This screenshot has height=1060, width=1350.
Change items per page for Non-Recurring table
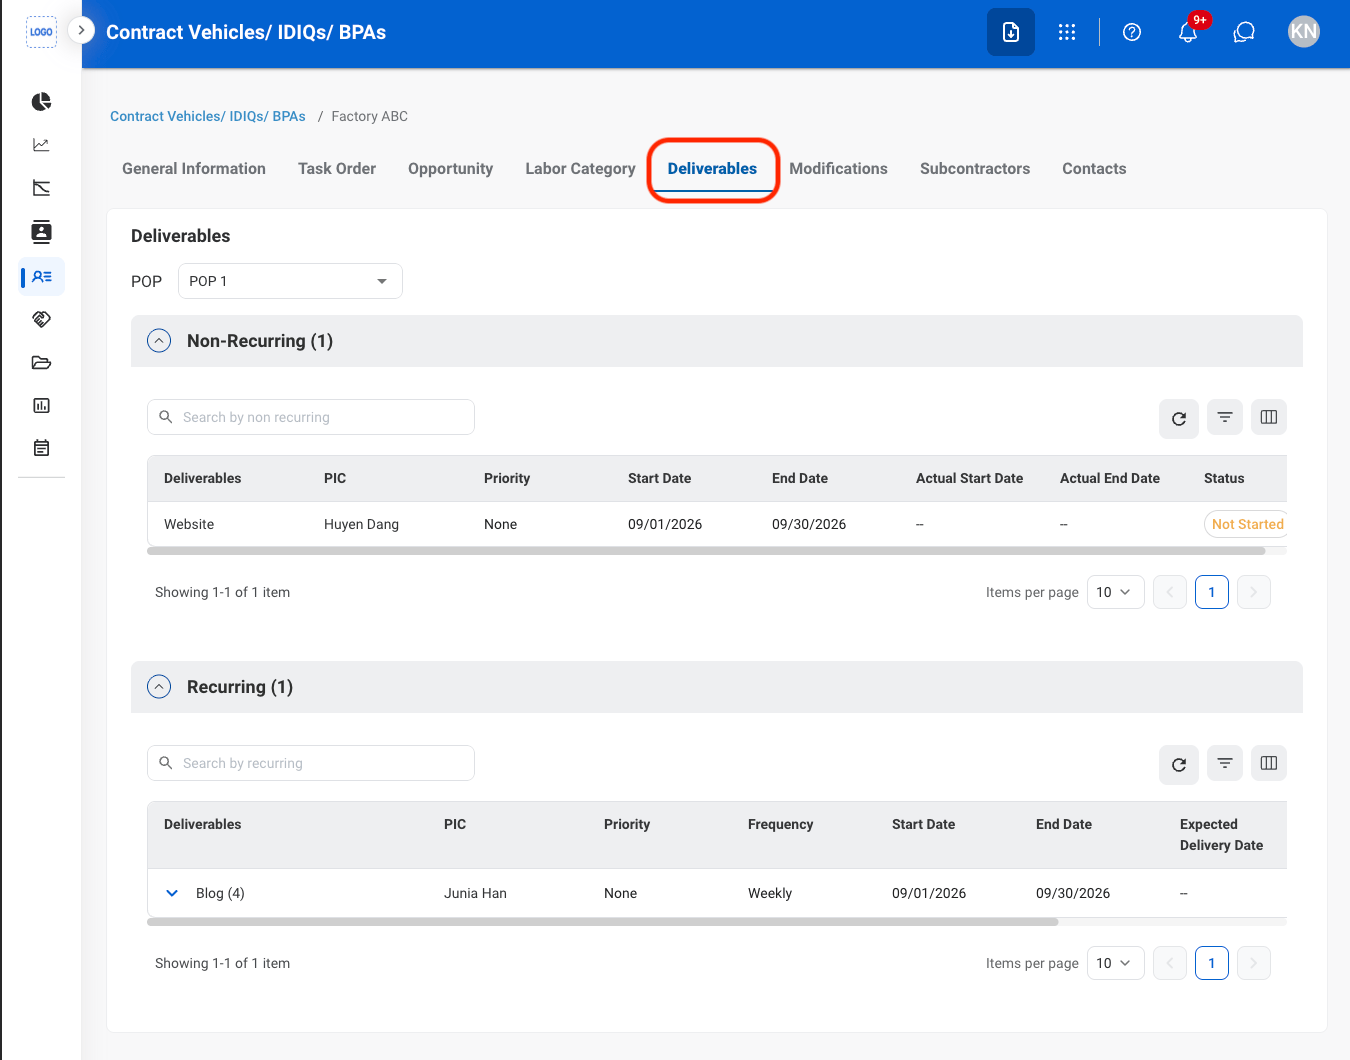(1115, 592)
